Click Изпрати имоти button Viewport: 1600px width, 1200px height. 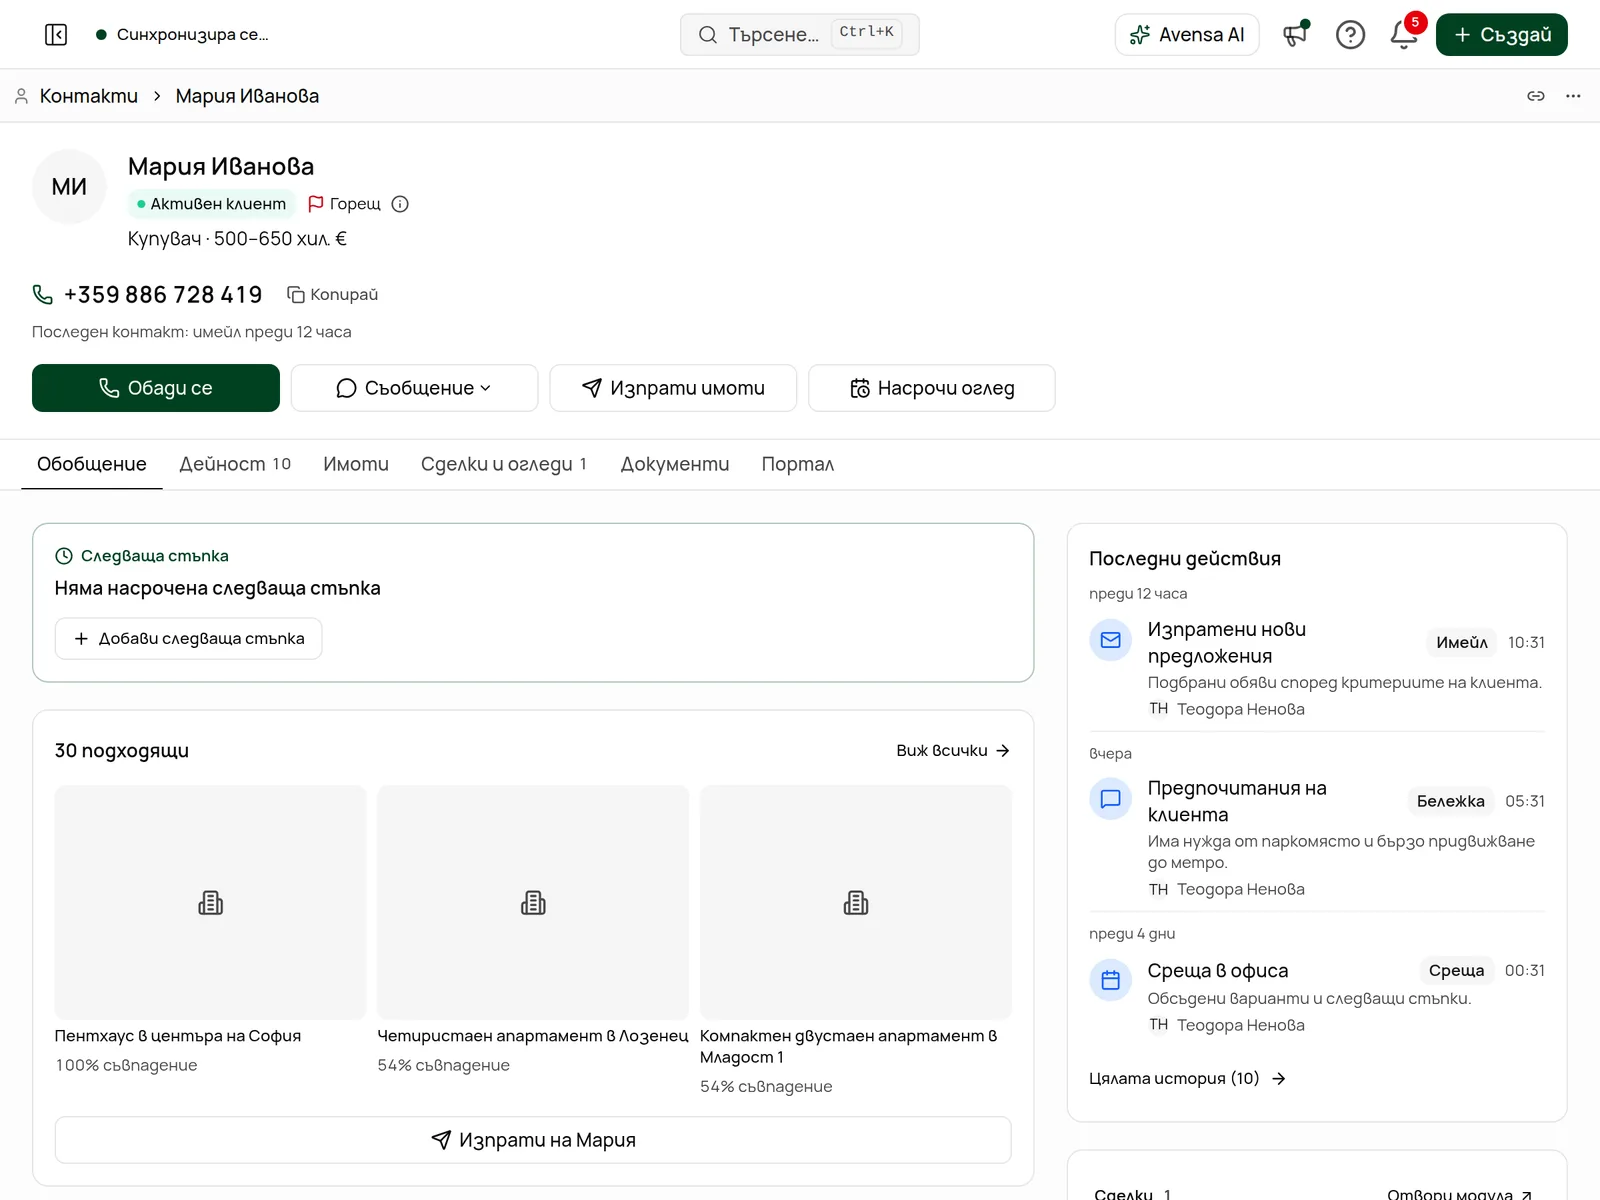[x=673, y=388]
